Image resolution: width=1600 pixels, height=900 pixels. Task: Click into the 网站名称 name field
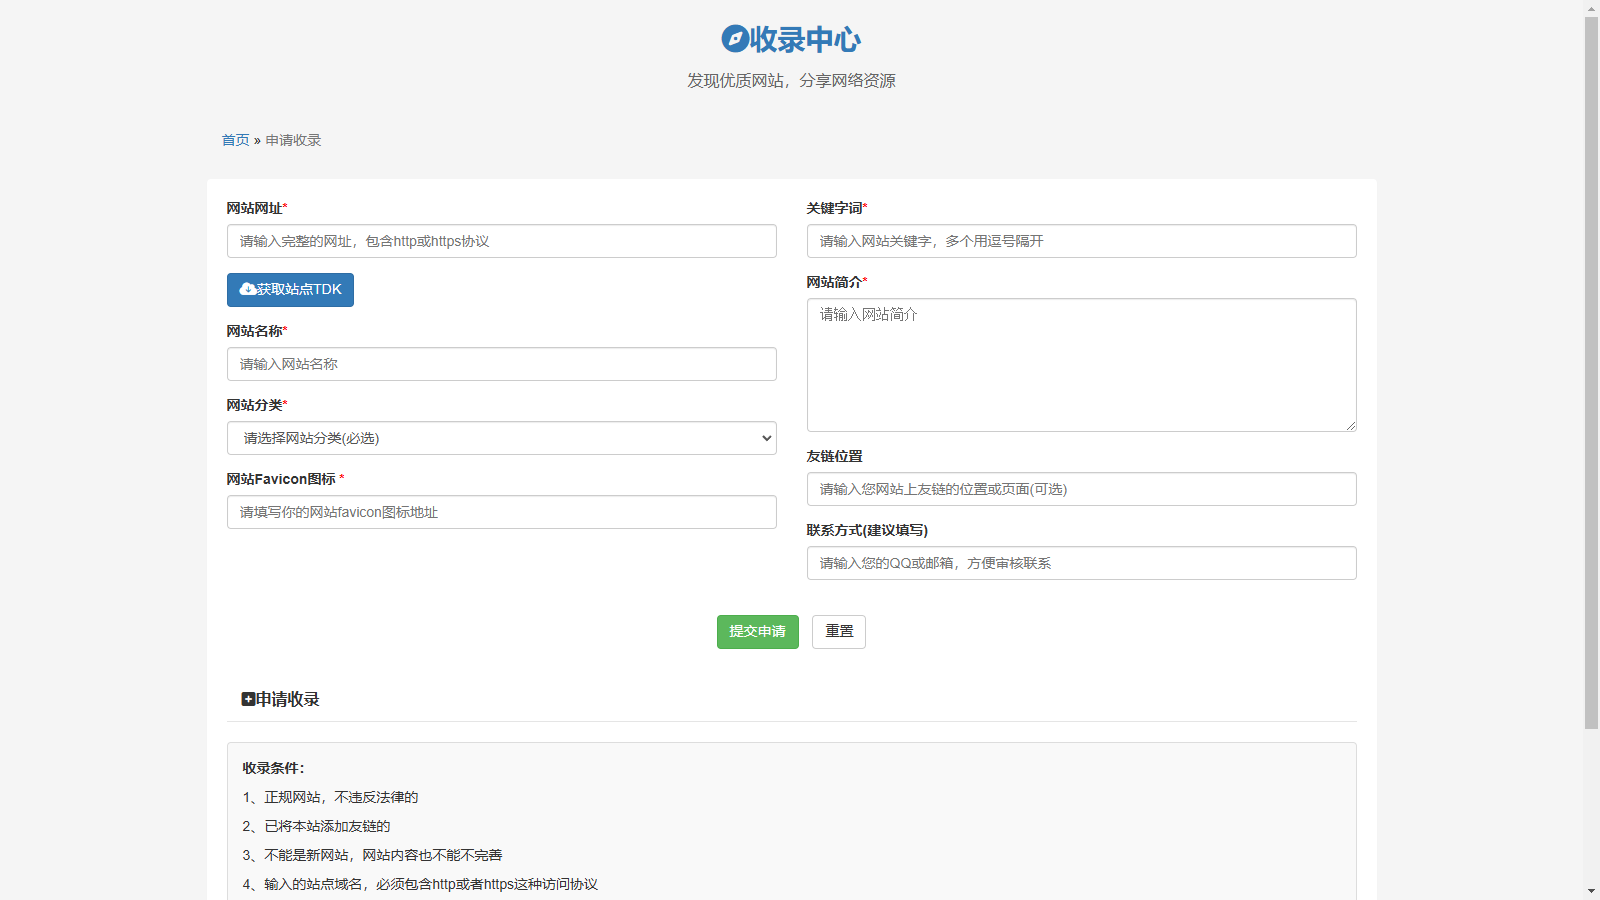tap(501, 364)
